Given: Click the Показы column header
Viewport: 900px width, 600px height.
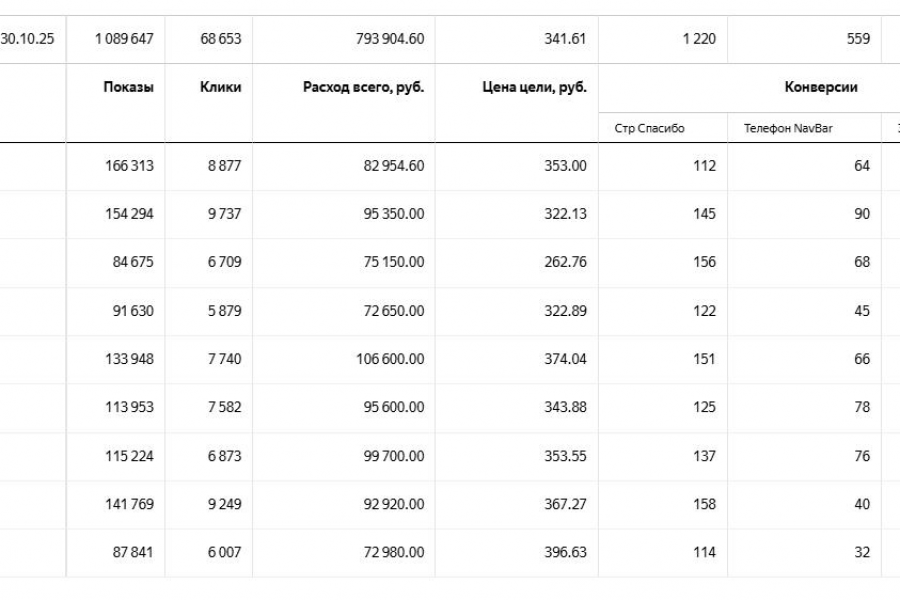Looking at the screenshot, I should point(128,87).
